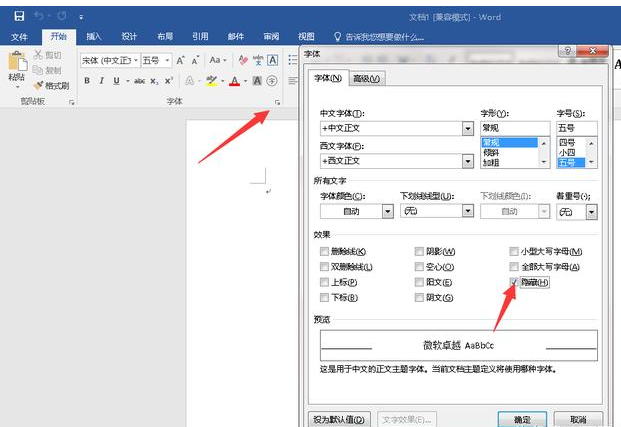Apply Italic formatting from the ribbon
Screen dimensions: 621x427
click(x=101, y=81)
